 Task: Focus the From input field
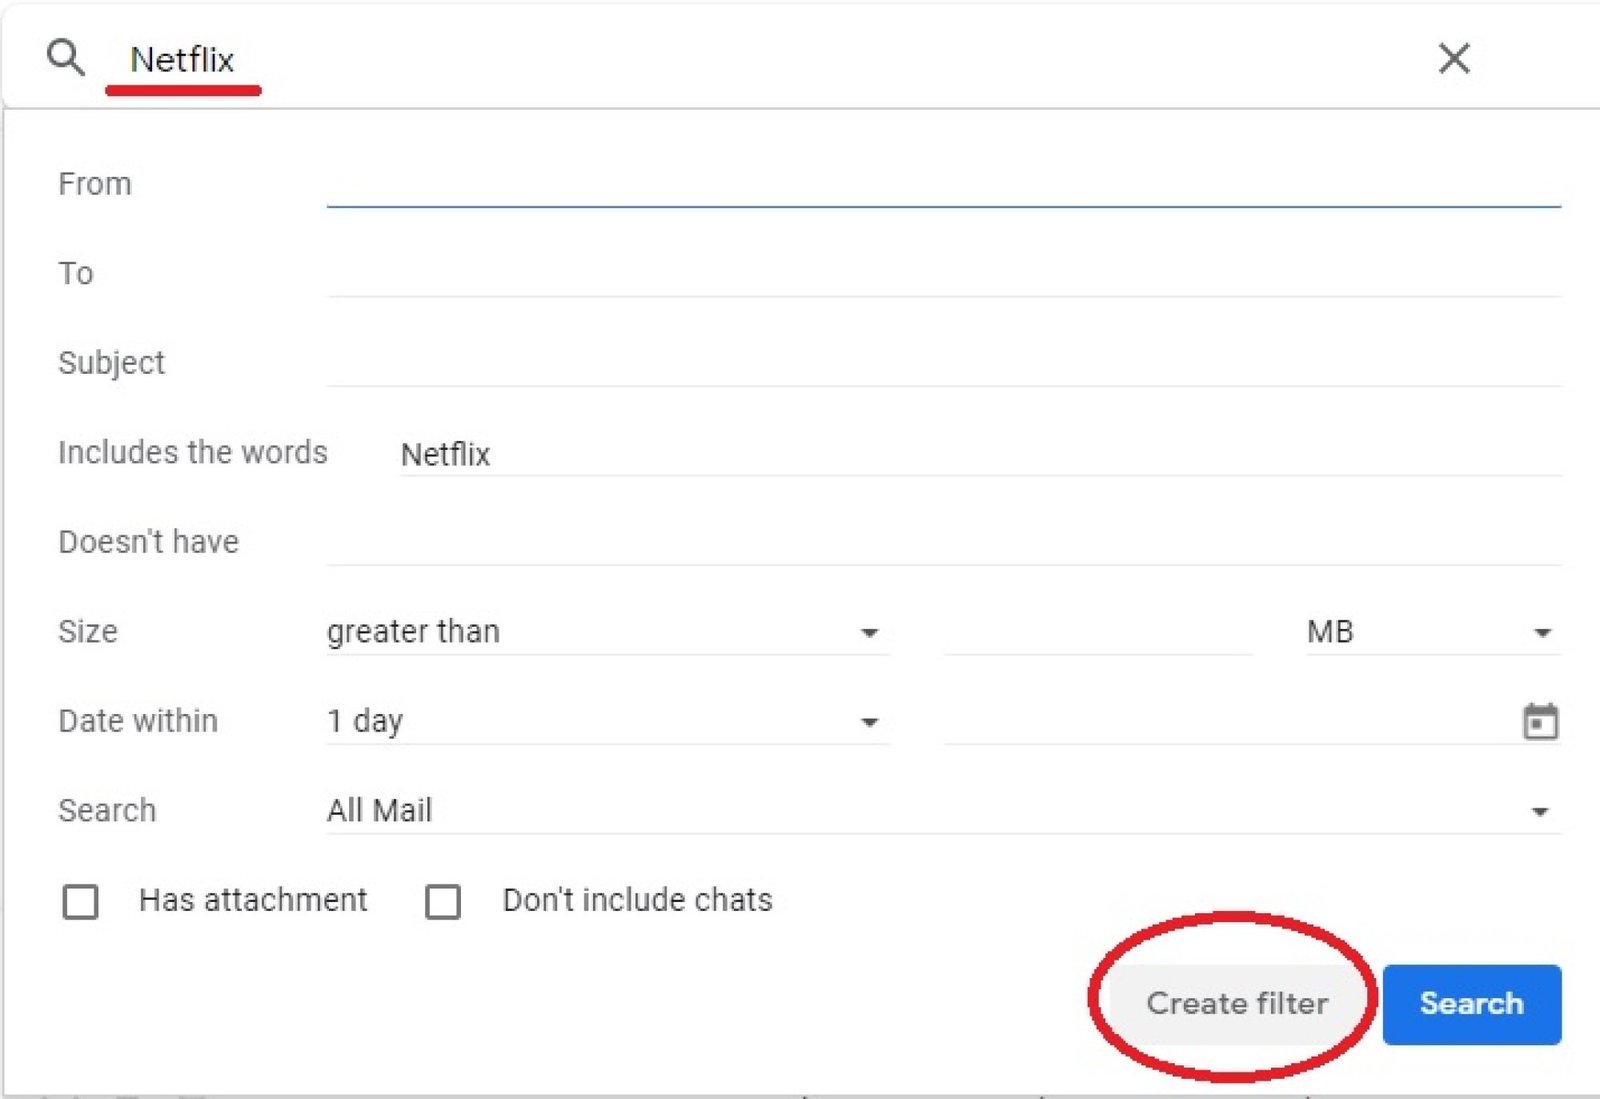(943, 184)
